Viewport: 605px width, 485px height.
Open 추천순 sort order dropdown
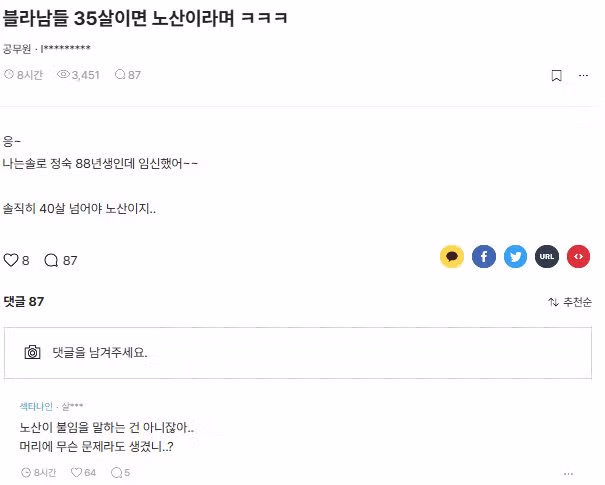(570, 302)
